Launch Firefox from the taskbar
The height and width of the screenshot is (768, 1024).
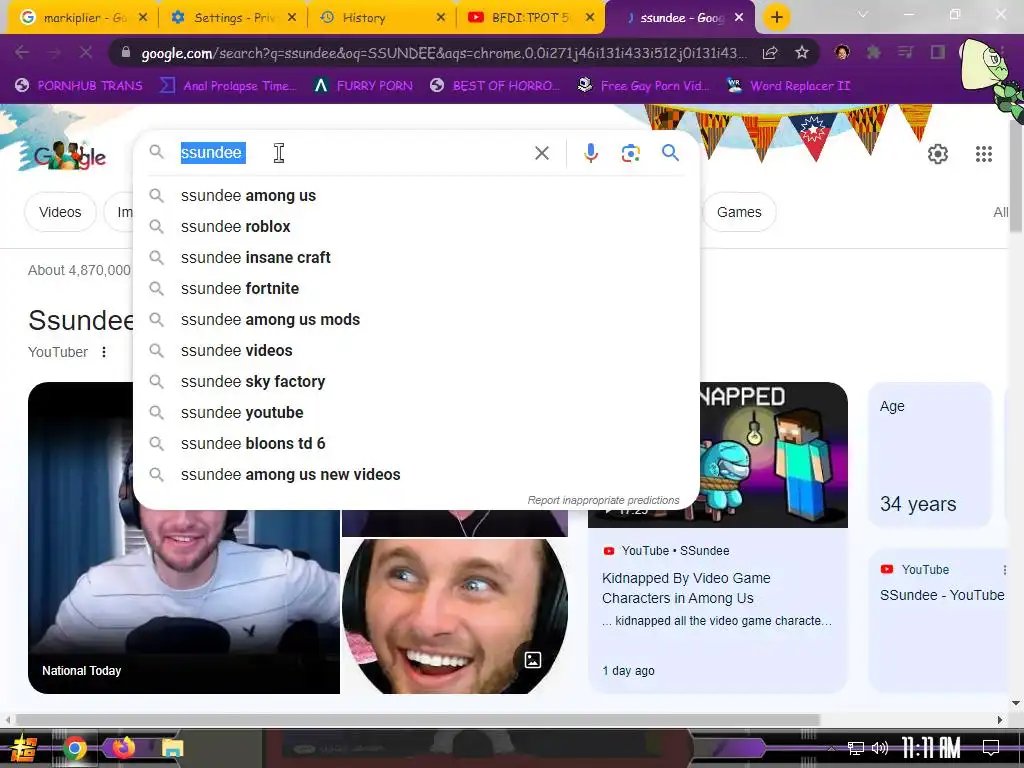click(123, 748)
